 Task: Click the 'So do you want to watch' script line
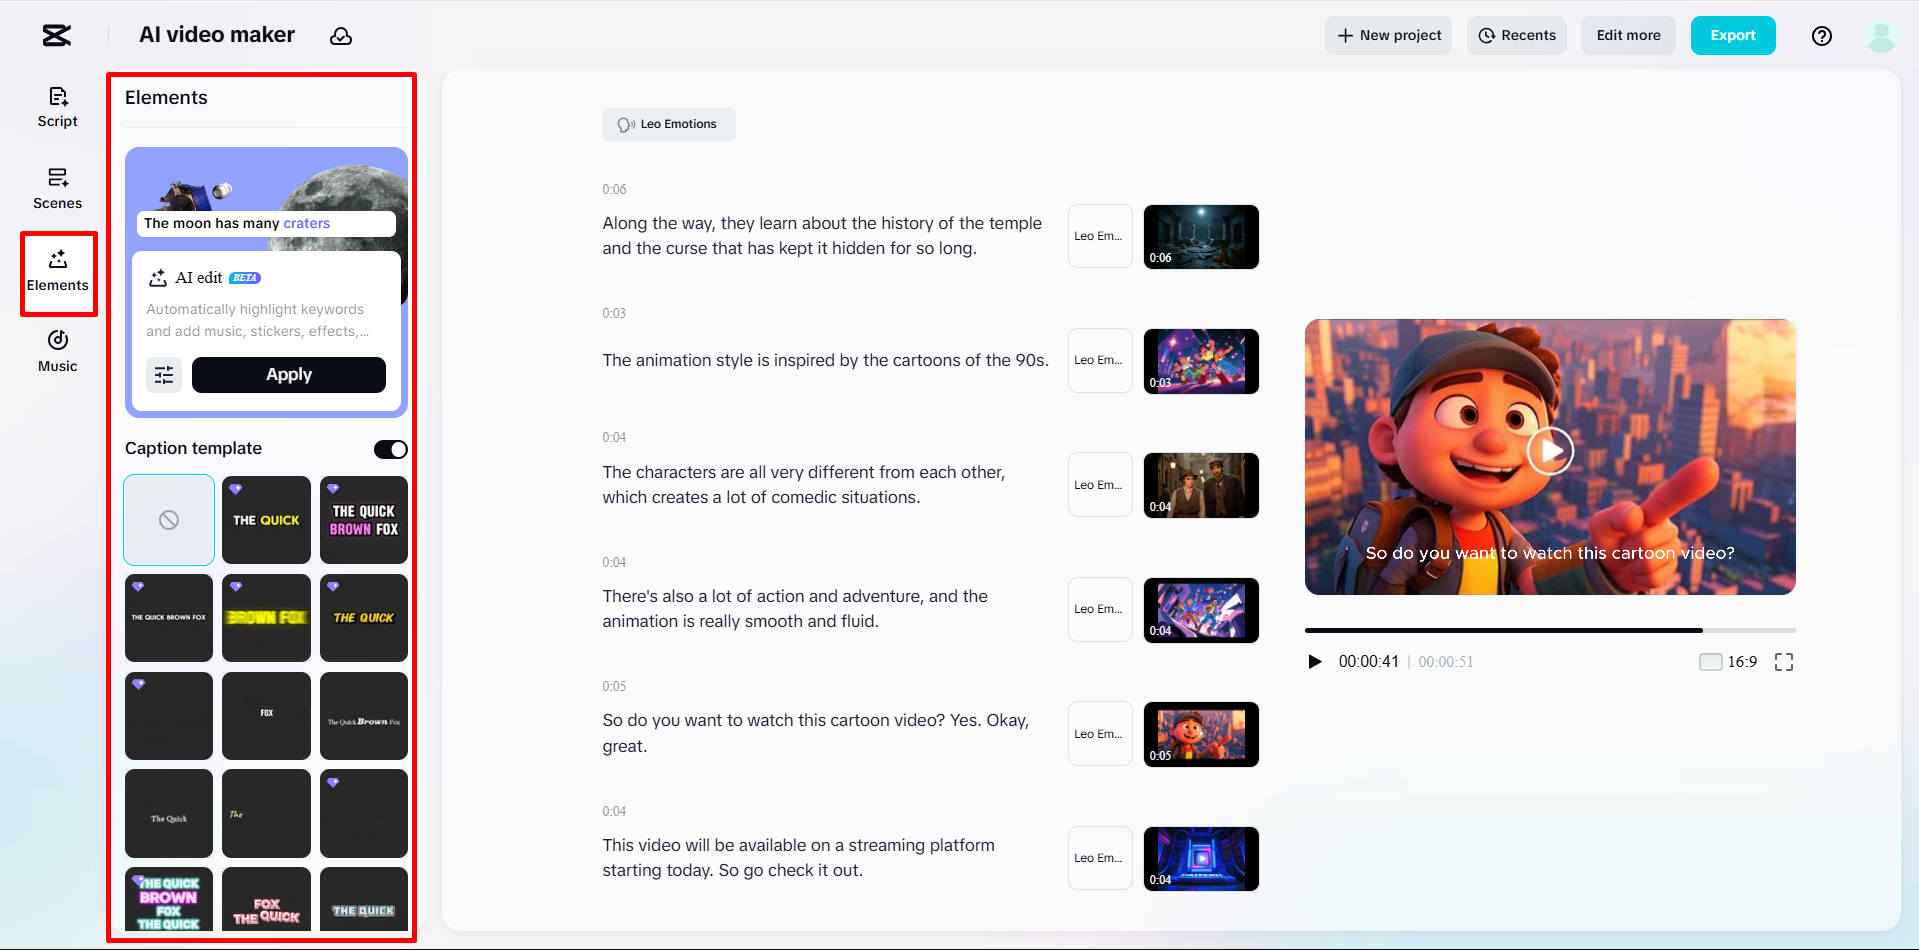click(x=815, y=733)
